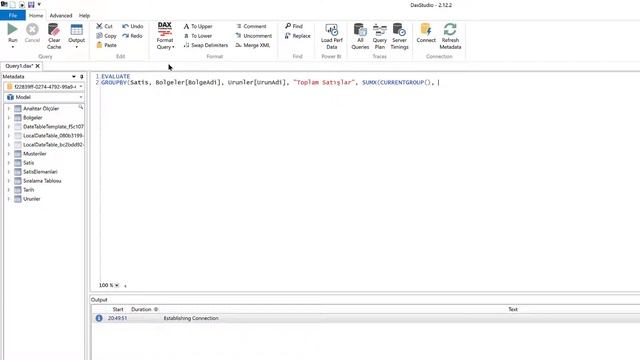This screenshot has height=360, width=640.
Task: Enable the Query Plan trace
Action: pyautogui.click(x=380, y=36)
